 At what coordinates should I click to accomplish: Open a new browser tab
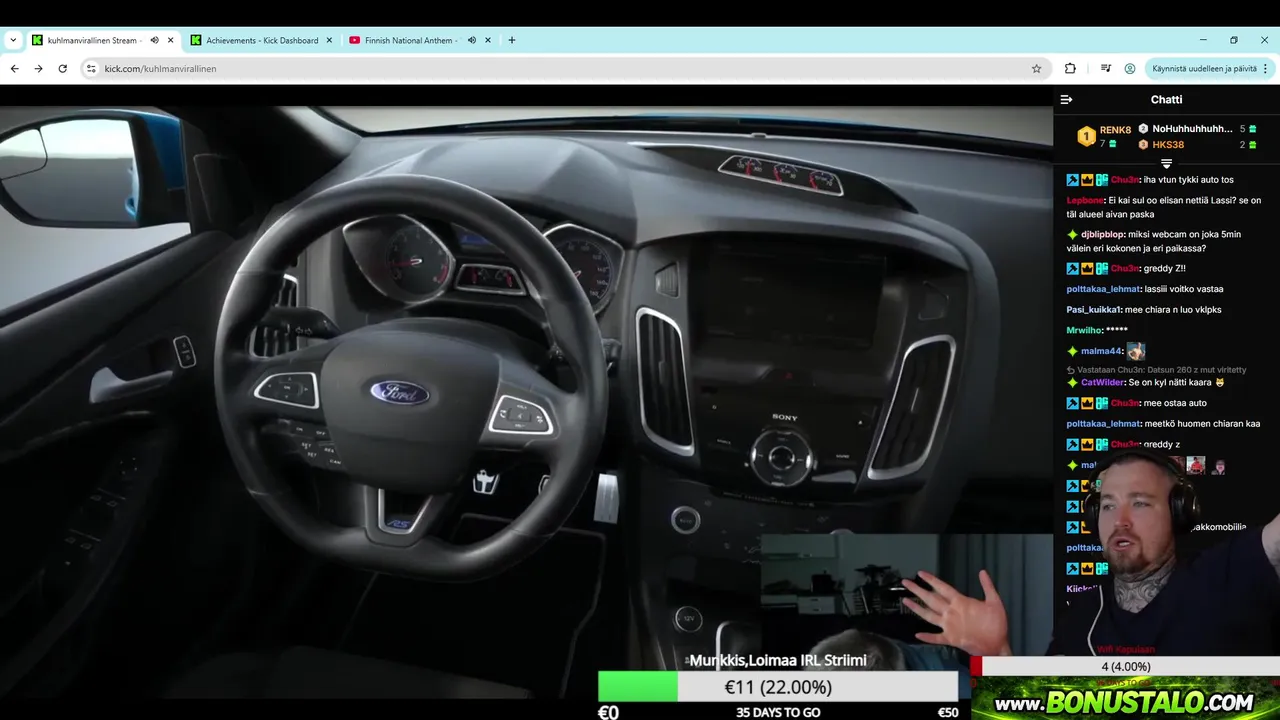pyautogui.click(x=512, y=40)
